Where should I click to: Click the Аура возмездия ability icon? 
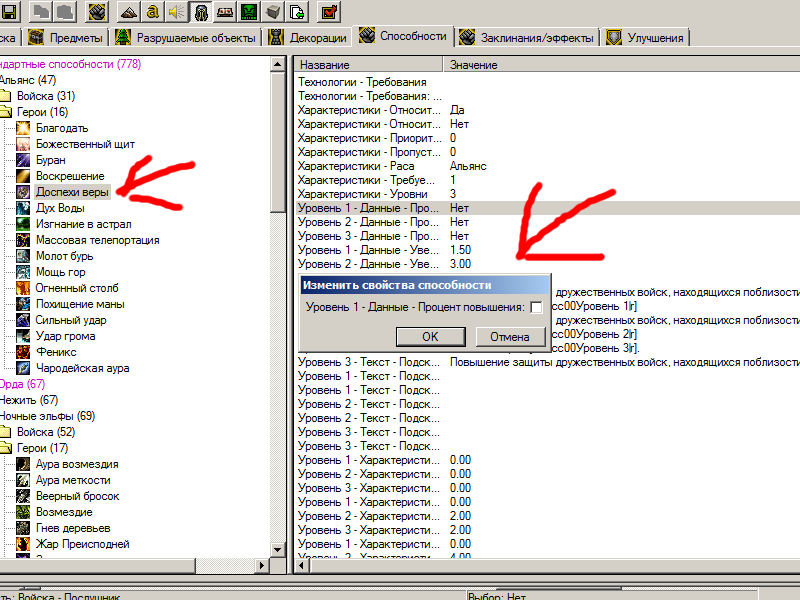pos(23,464)
